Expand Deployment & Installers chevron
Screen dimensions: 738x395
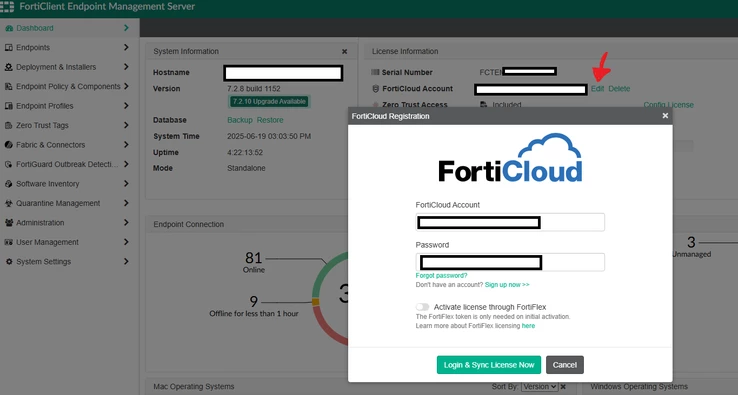click(126, 67)
